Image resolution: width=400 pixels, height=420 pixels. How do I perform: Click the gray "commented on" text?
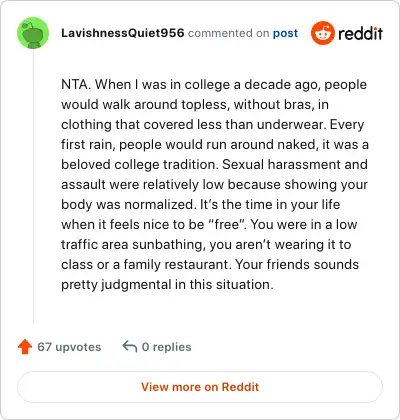[x=229, y=33]
